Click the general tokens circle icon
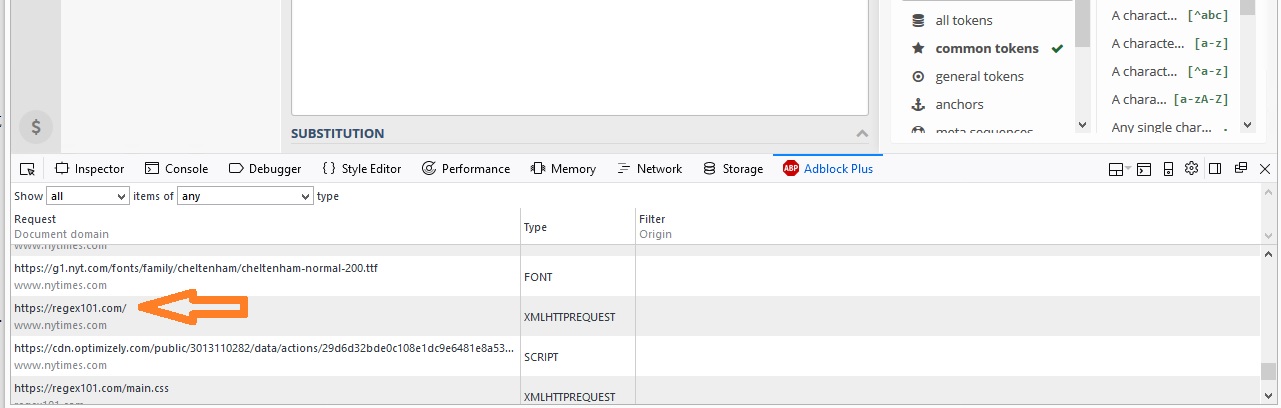Screen dimensions: 1281x408 [917, 76]
